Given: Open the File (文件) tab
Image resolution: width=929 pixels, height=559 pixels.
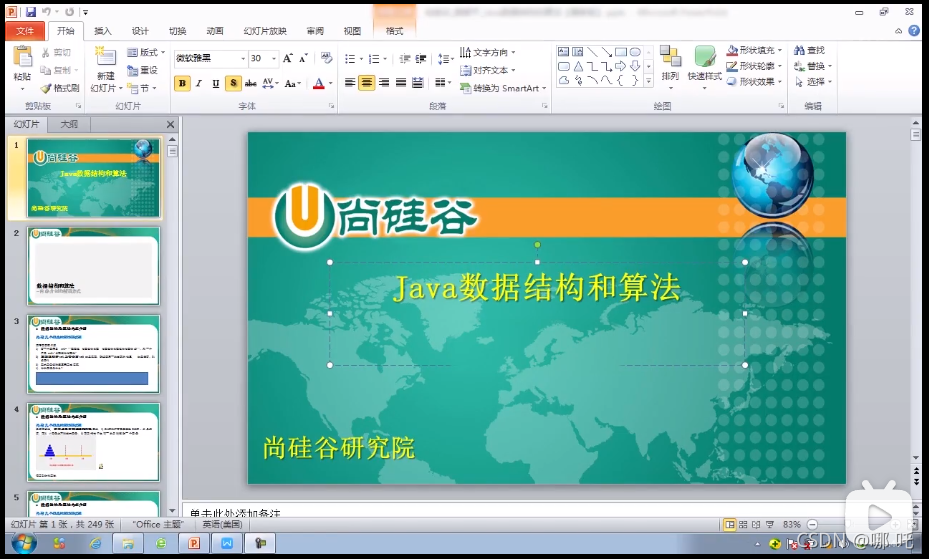Looking at the screenshot, I should (x=25, y=31).
